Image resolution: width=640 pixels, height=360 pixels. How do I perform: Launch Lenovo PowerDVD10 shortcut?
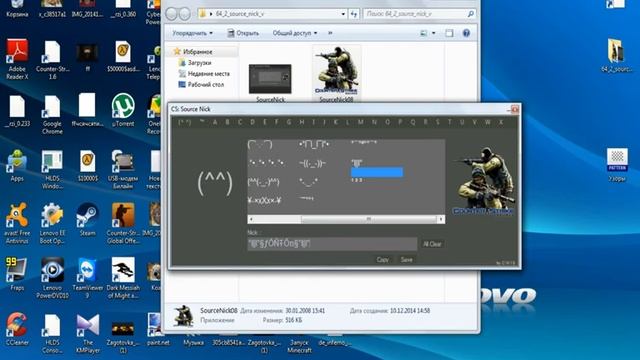[x=52, y=278]
